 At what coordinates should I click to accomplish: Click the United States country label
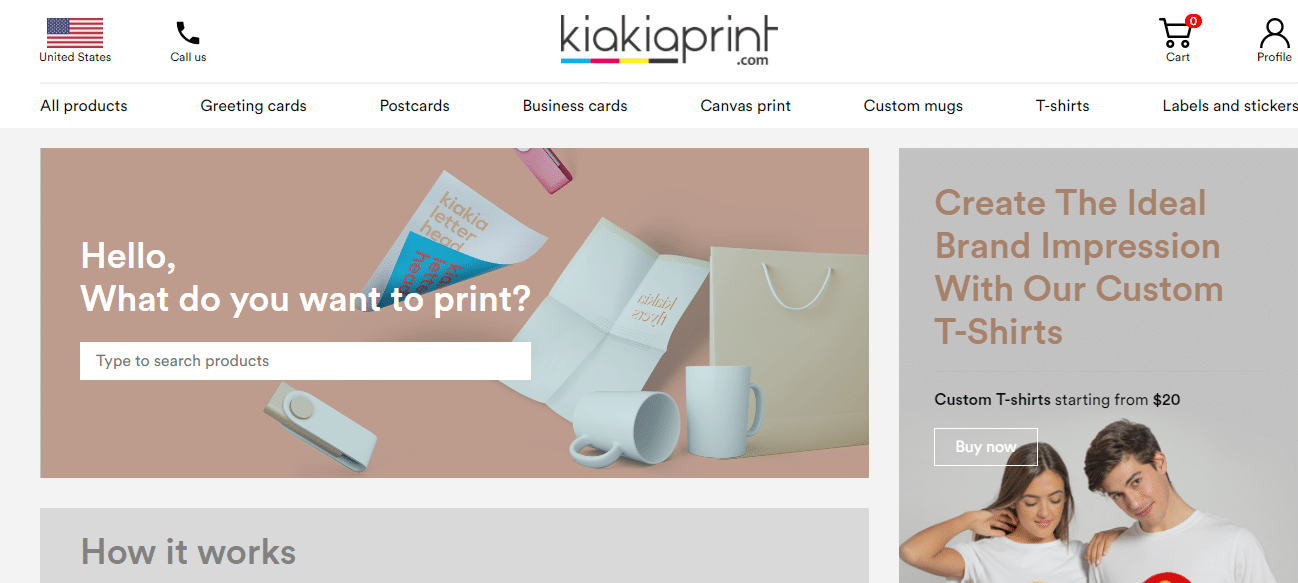(75, 57)
